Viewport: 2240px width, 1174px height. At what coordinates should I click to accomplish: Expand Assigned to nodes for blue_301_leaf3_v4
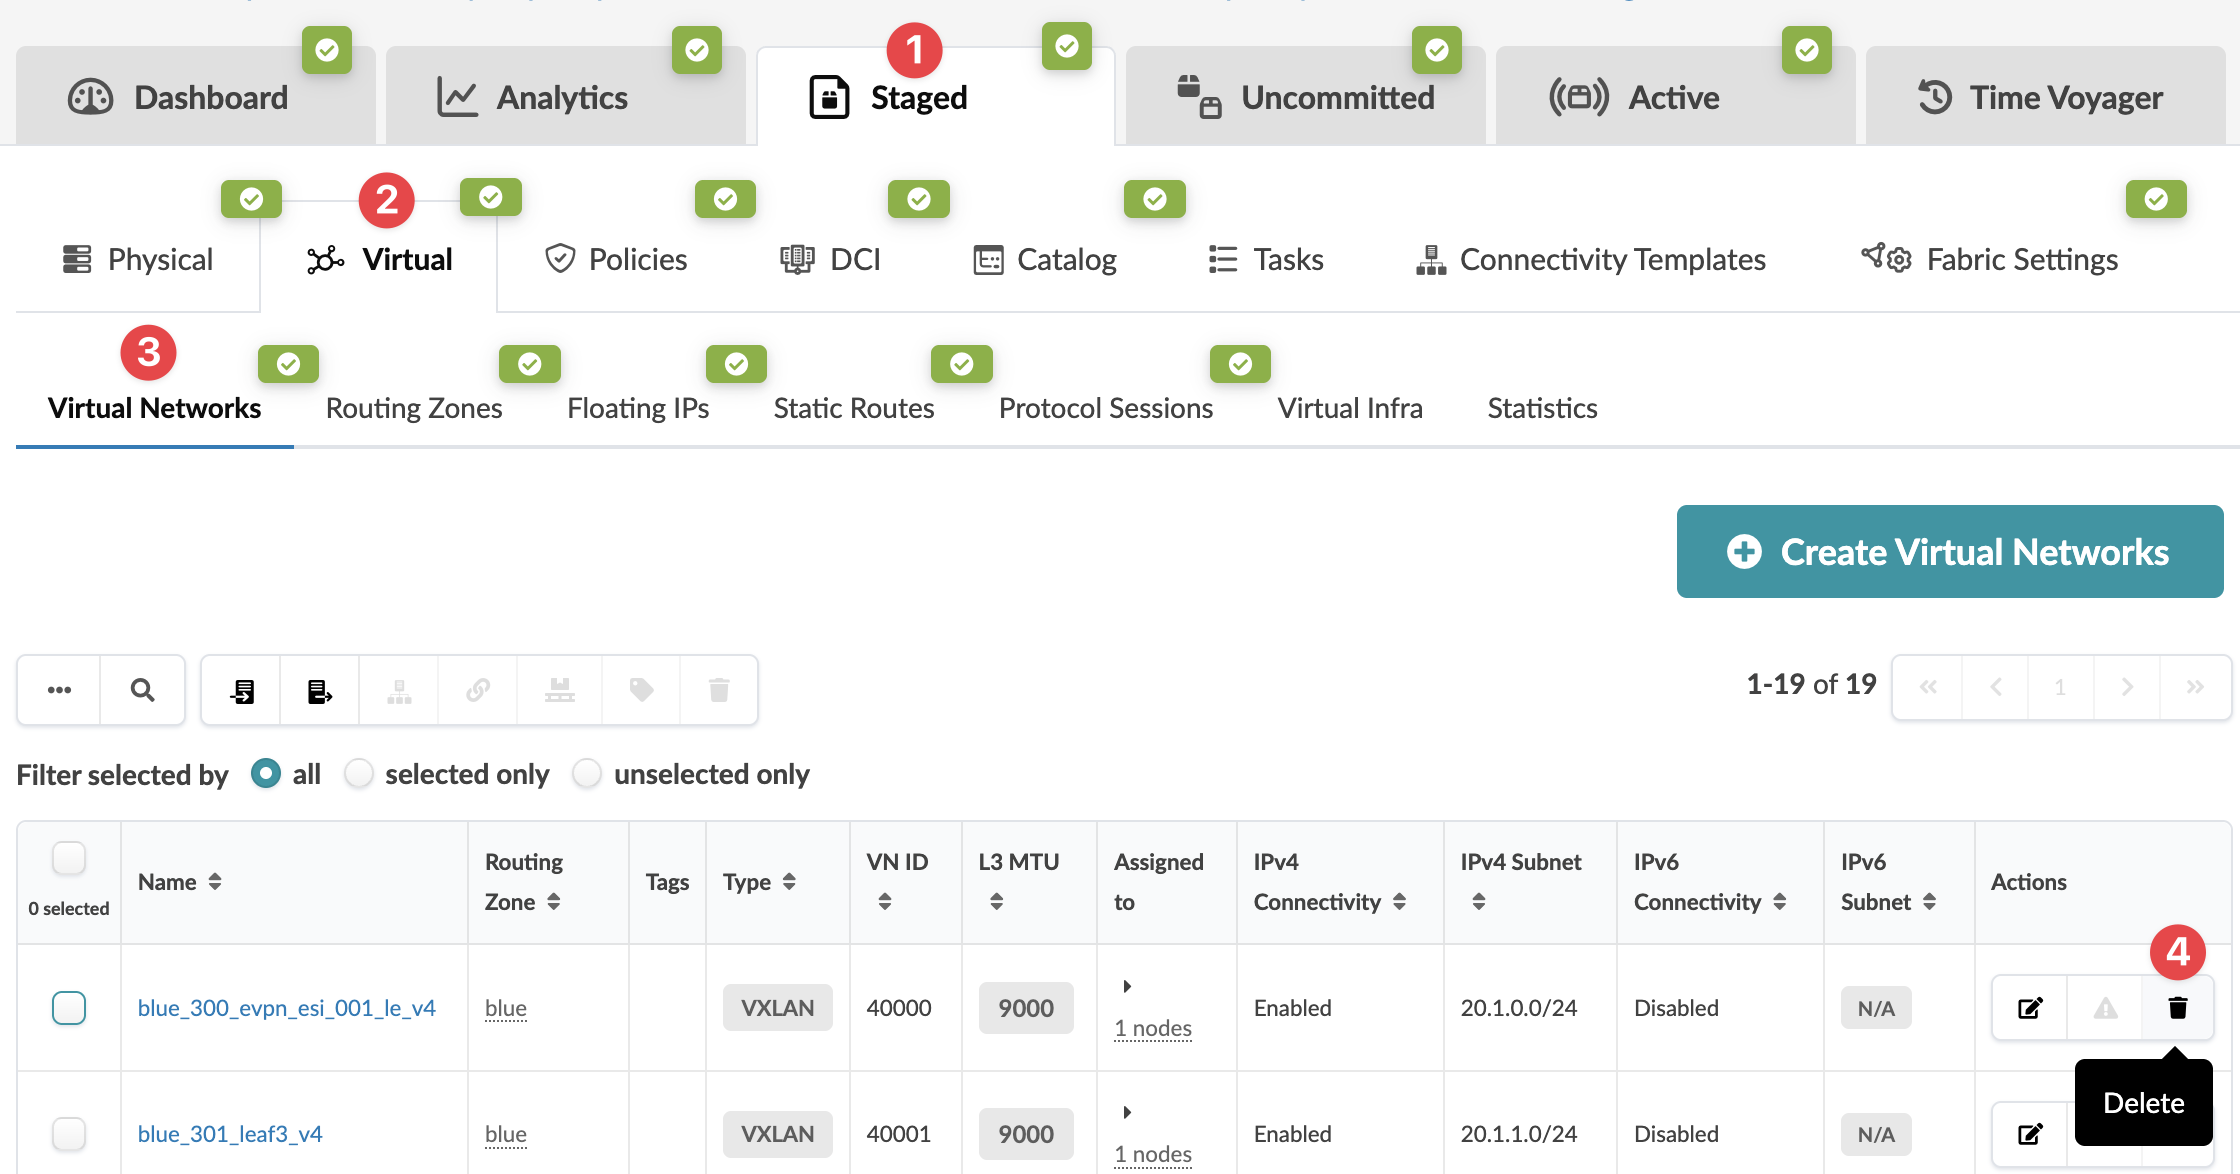pos(1128,1112)
